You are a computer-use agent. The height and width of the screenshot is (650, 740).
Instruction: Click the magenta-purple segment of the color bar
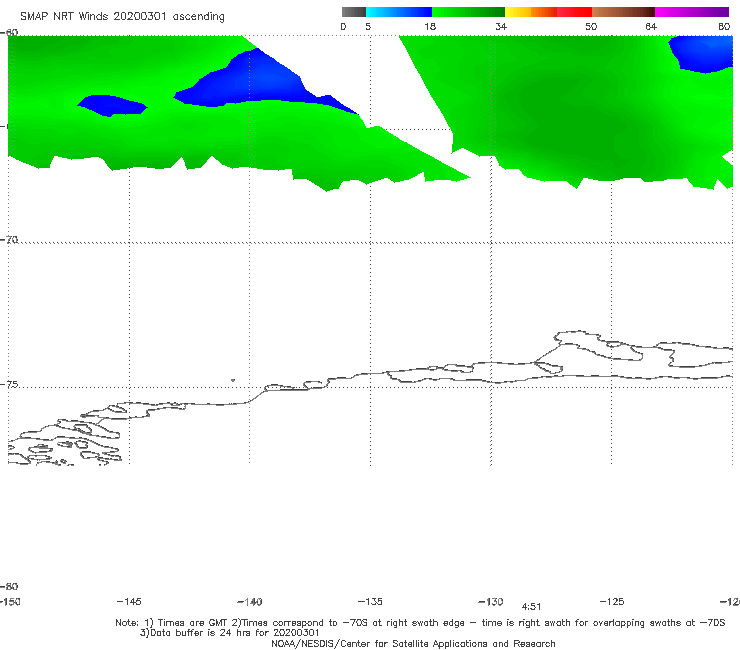pos(692,12)
